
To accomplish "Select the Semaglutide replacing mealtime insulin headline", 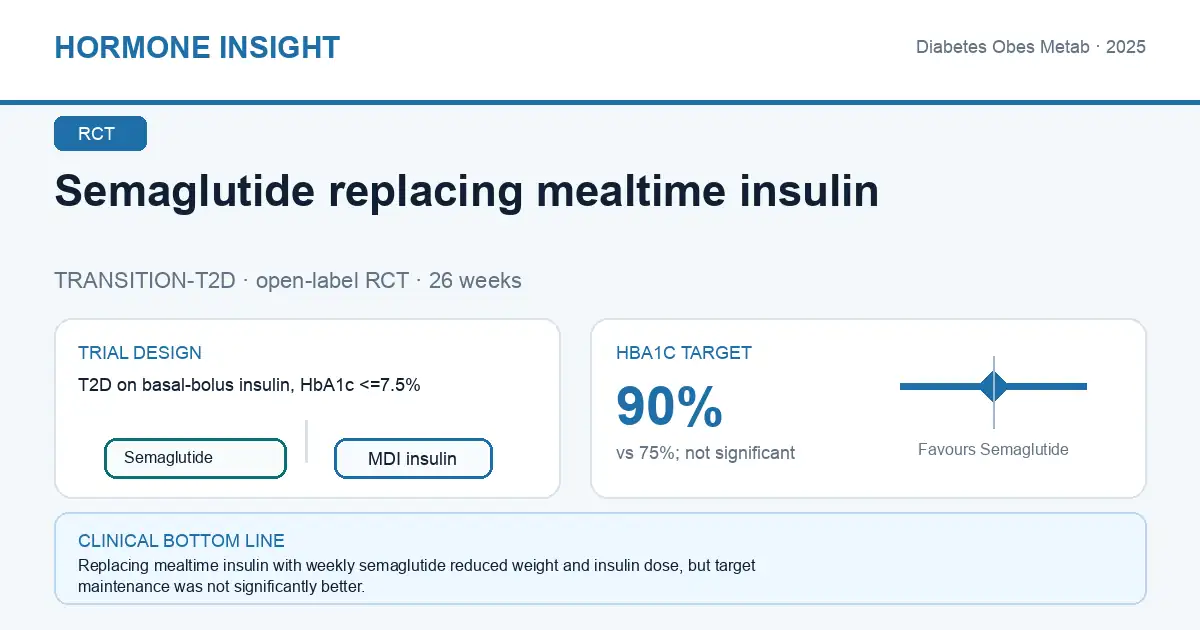I will (x=467, y=190).
